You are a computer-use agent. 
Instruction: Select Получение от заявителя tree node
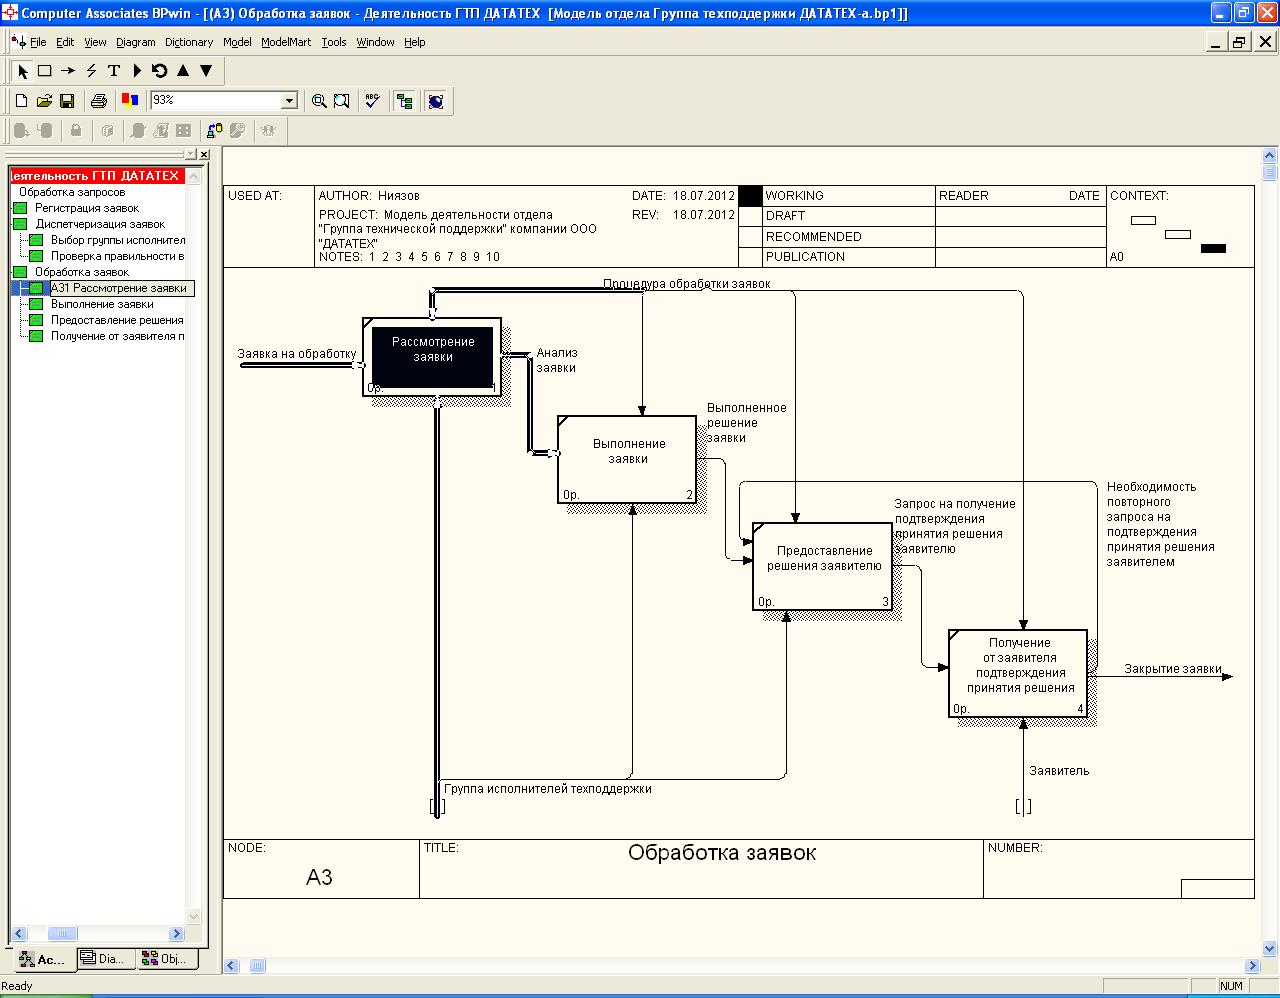(118, 336)
